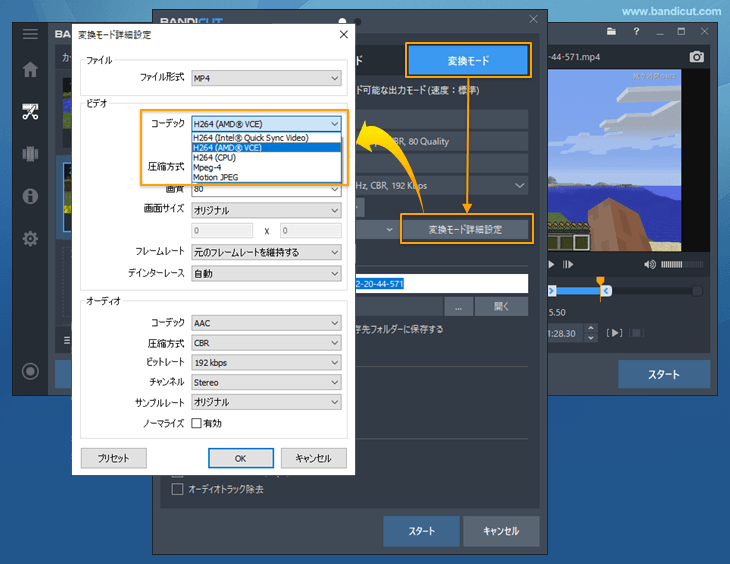Go to Home icon in sidebar
The width and height of the screenshot is (730, 564).
(30, 69)
